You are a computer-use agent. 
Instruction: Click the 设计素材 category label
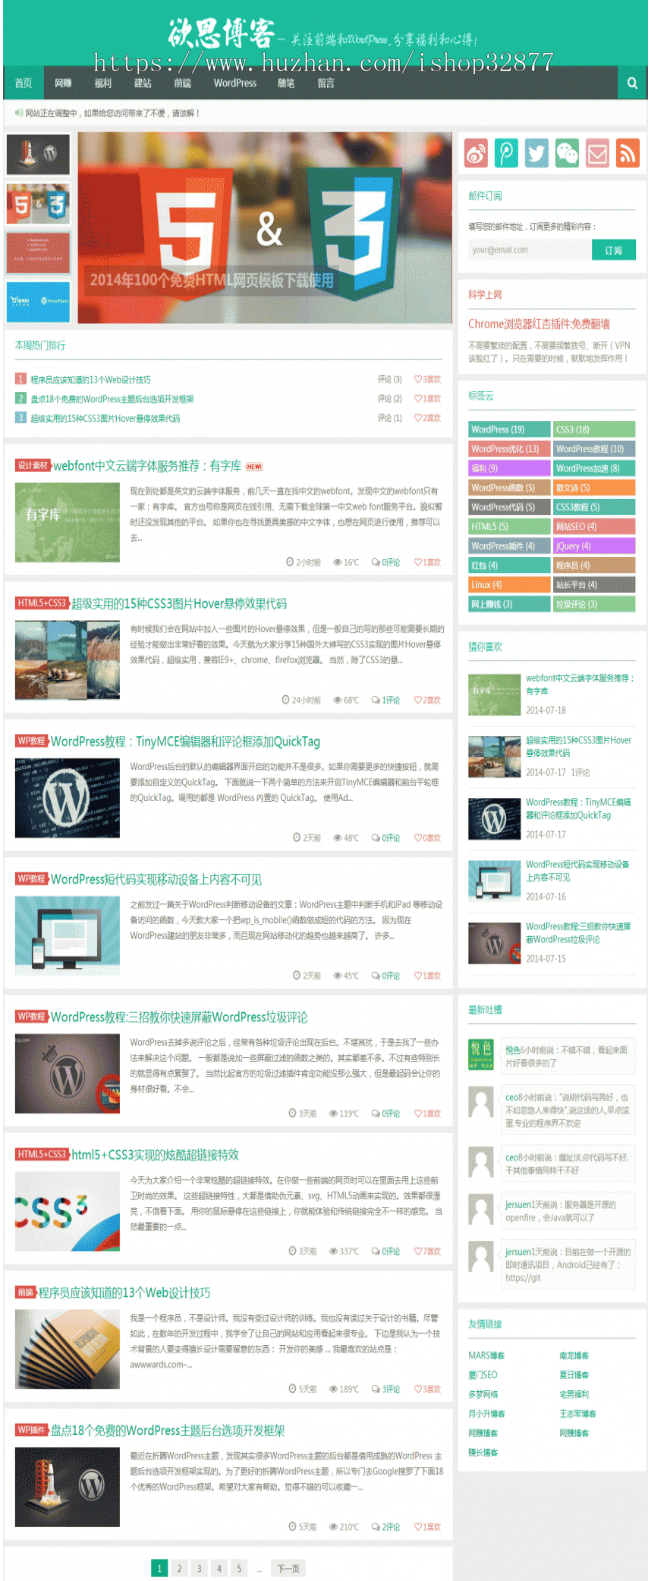point(33,466)
